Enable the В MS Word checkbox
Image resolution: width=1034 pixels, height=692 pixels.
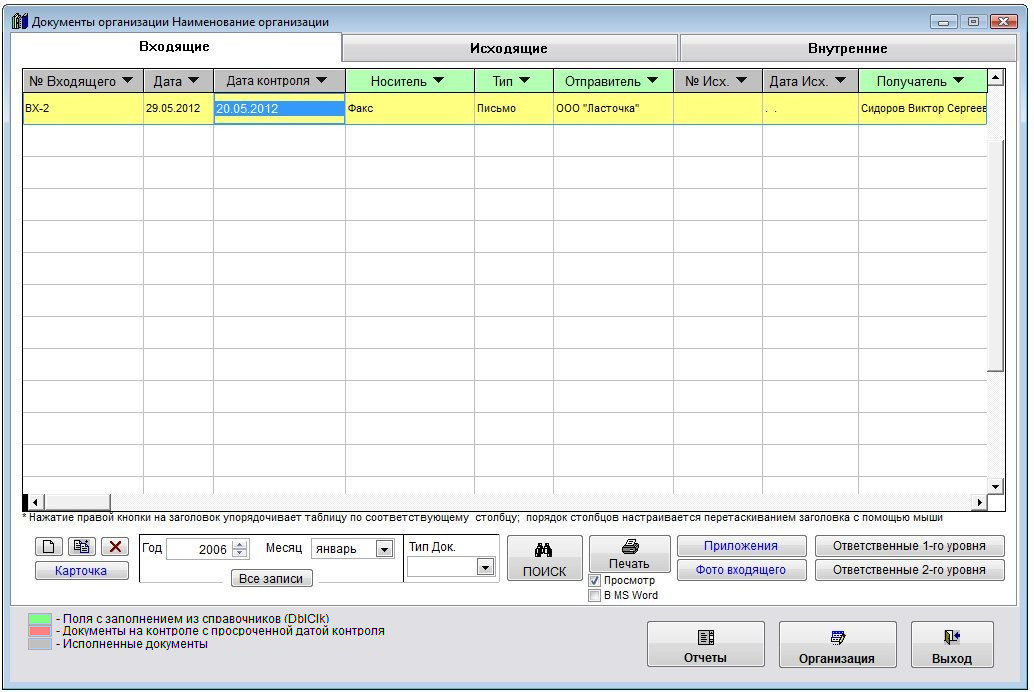[595, 595]
